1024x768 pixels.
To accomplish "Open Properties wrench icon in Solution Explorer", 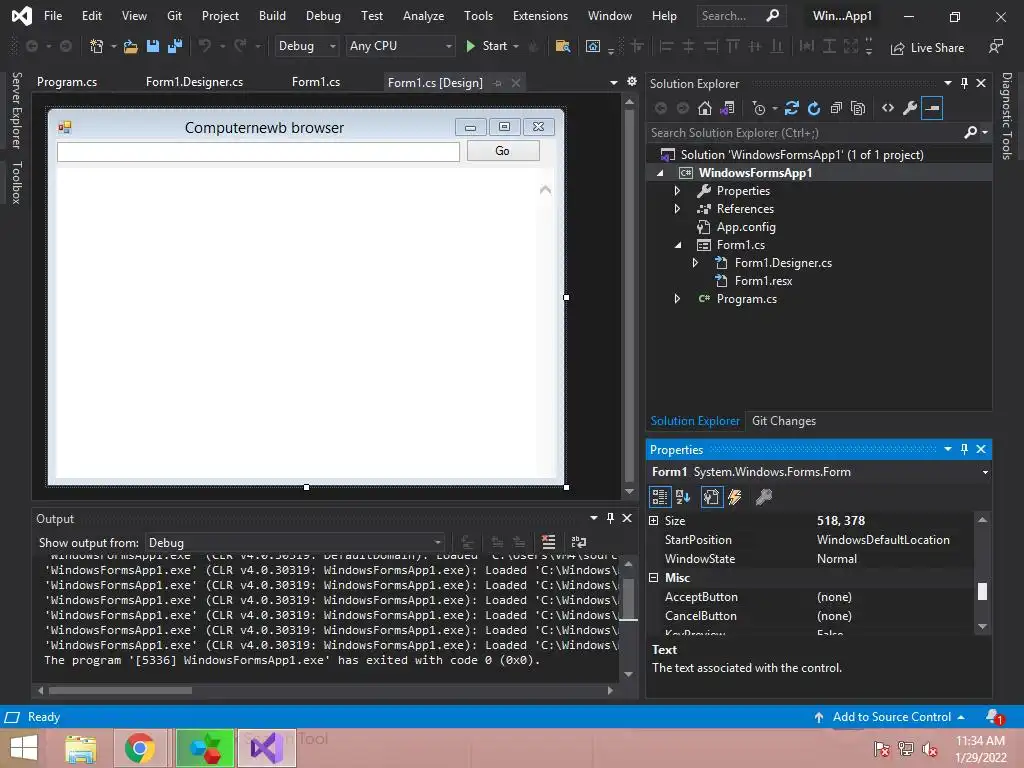I will pyautogui.click(x=910, y=108).
